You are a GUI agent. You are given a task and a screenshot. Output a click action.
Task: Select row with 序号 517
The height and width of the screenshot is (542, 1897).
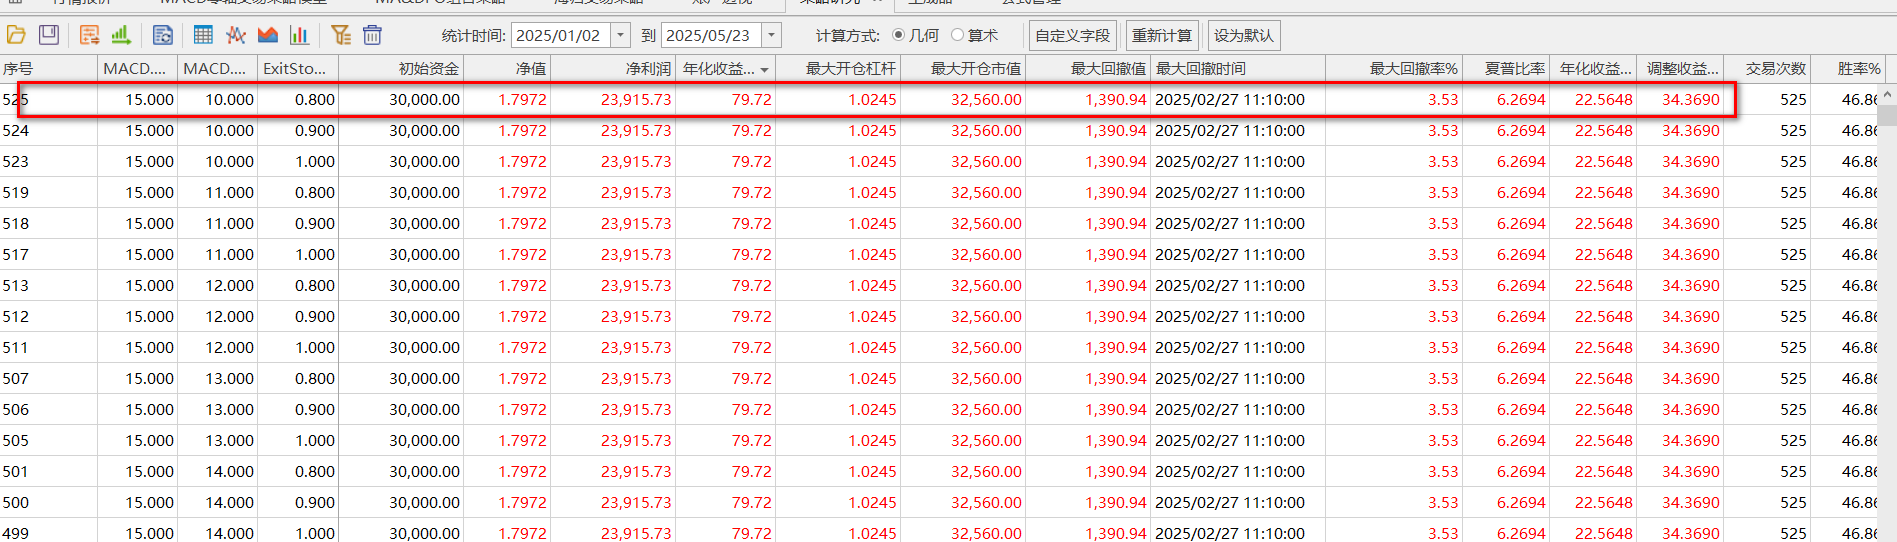[x=939, y=255]
